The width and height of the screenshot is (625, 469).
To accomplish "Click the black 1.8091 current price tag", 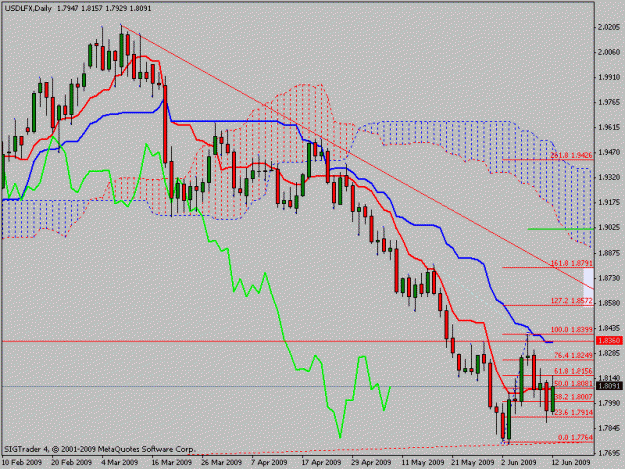I will pyautogui.click(x=609, y=386).
